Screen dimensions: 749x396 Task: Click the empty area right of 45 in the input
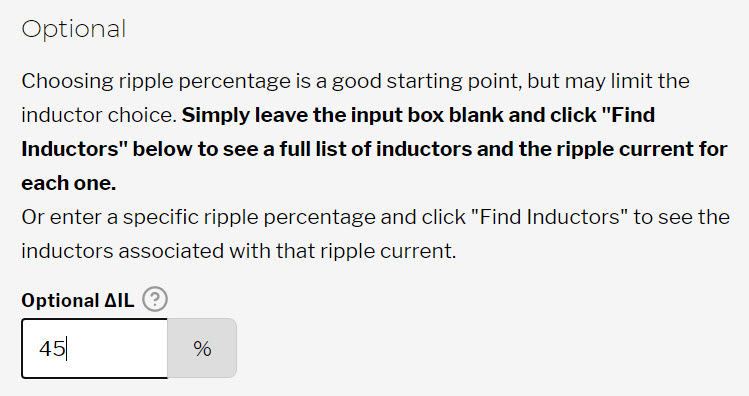pos(117,348)
